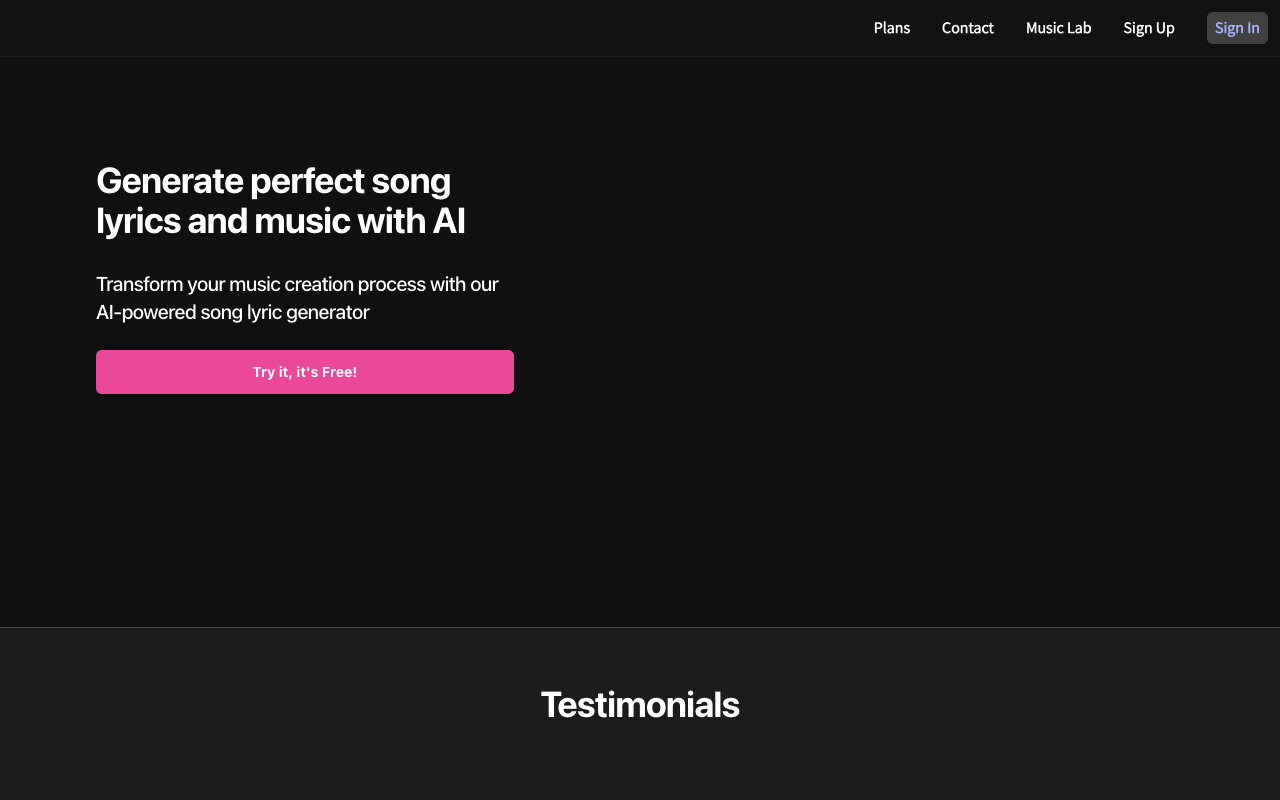
Task: Click the Sign Up link
Action: click(x=1149, y=28)
